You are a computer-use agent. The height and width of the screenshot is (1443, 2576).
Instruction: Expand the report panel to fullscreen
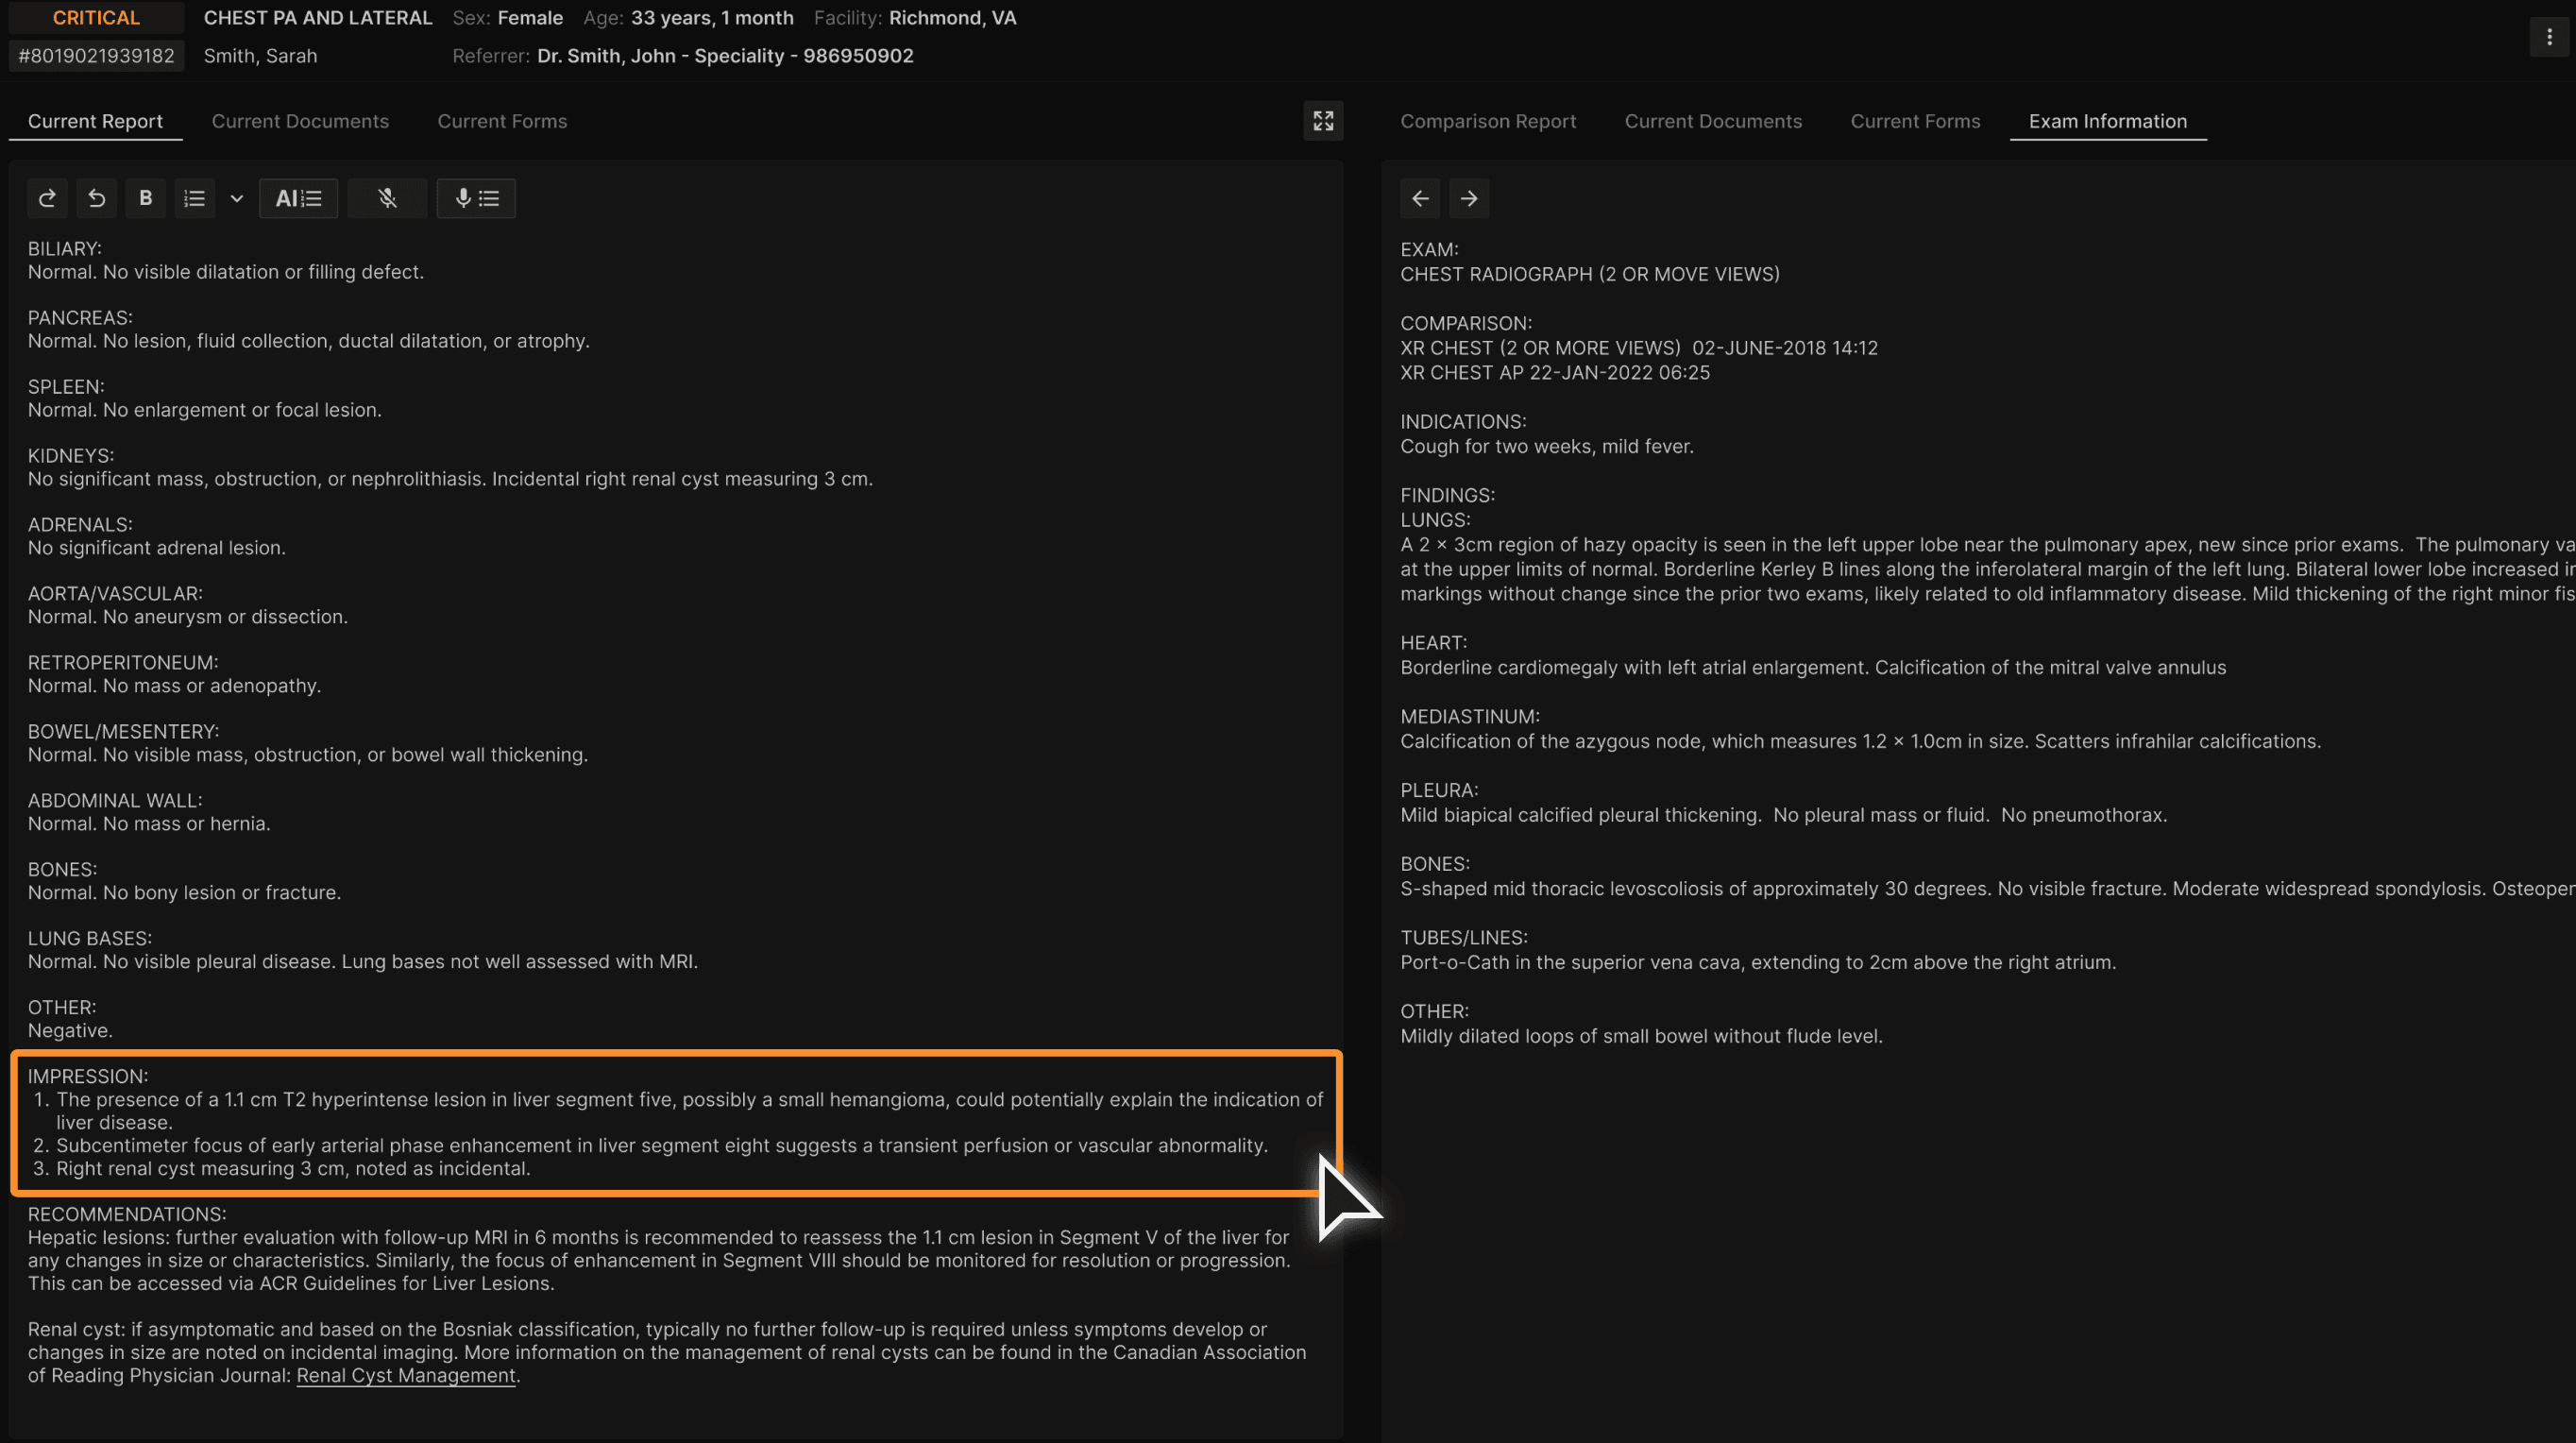(1322, 121)
